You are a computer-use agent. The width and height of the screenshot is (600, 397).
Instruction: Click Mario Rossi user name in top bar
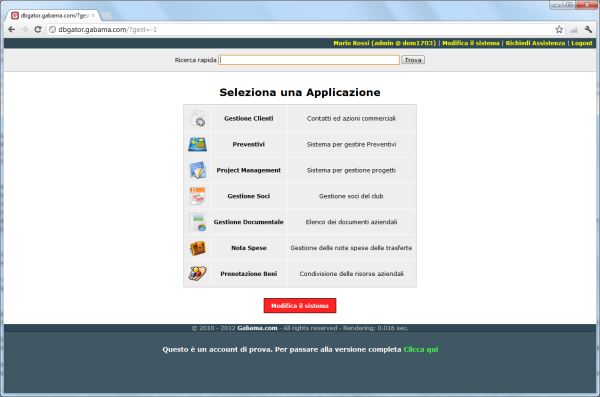pos(385,43)
